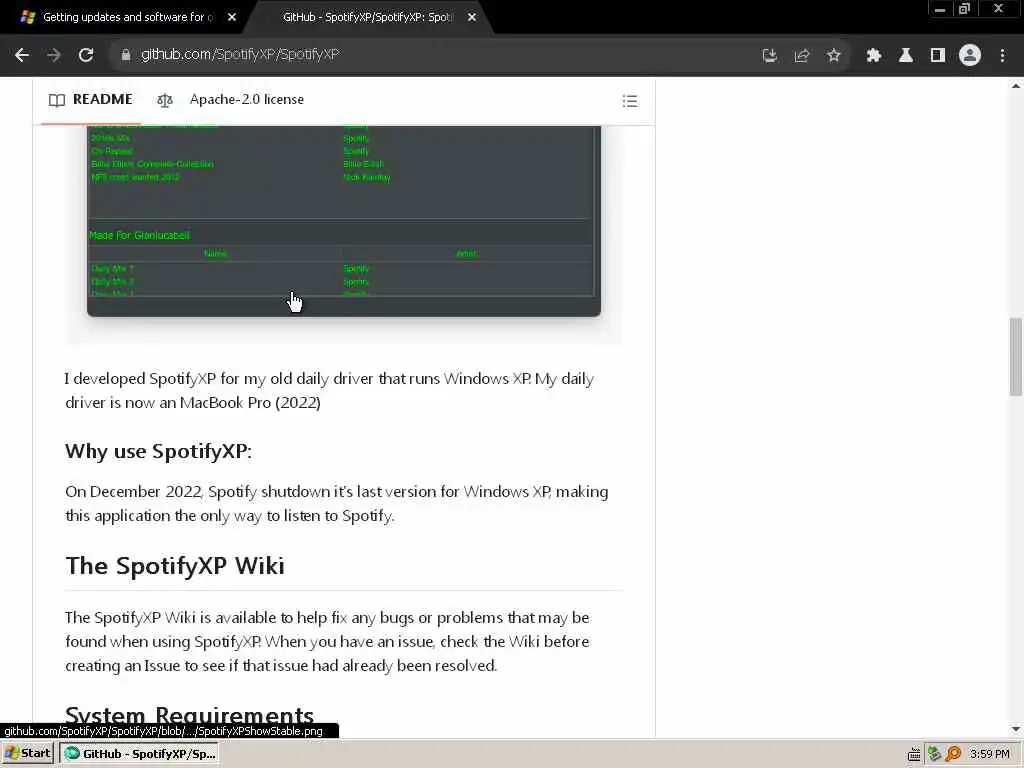Close the Getting updates tab

tap(232, 18)
